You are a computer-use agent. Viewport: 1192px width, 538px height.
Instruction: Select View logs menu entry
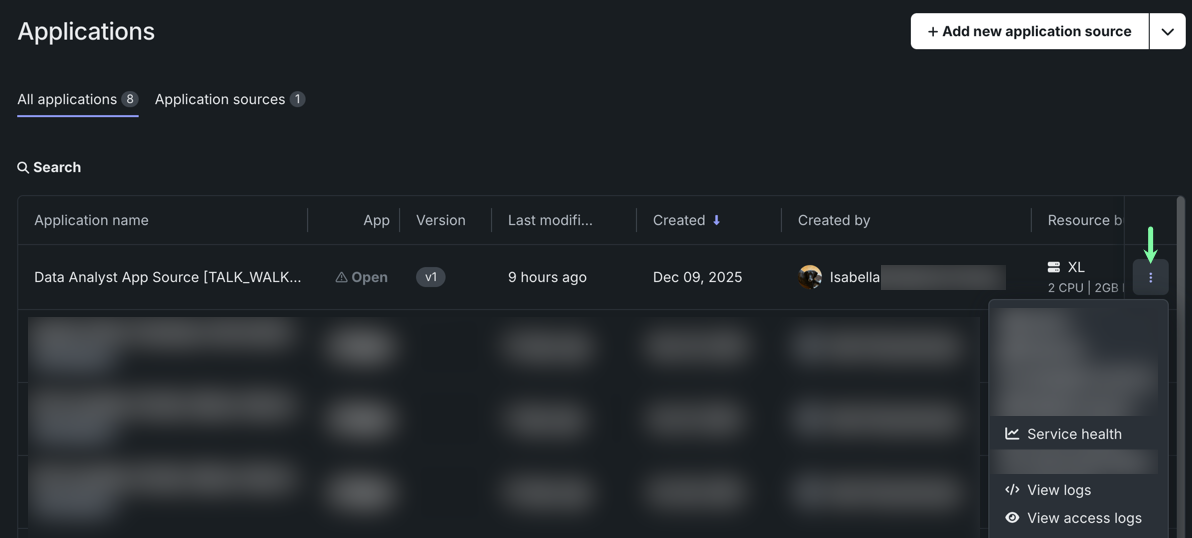[x=1059, y=490]
